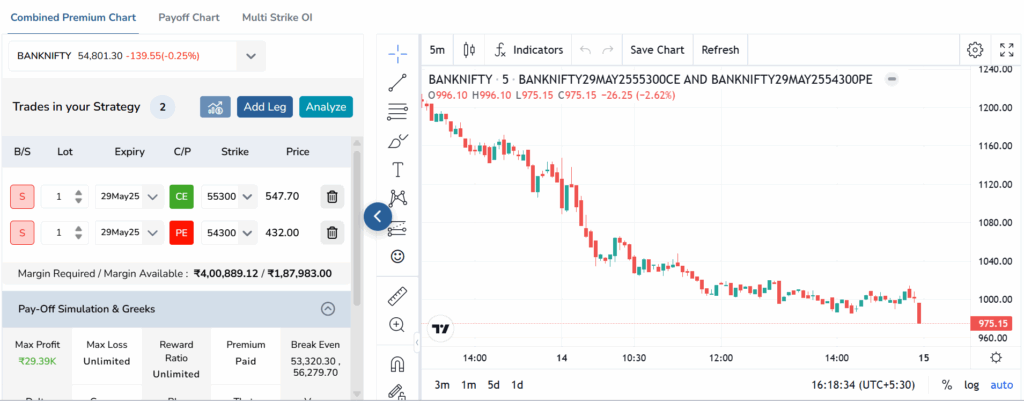This screenshot has height=401, width=1024.
Task: Click the Analyze button
Action: tap(326, 107)
